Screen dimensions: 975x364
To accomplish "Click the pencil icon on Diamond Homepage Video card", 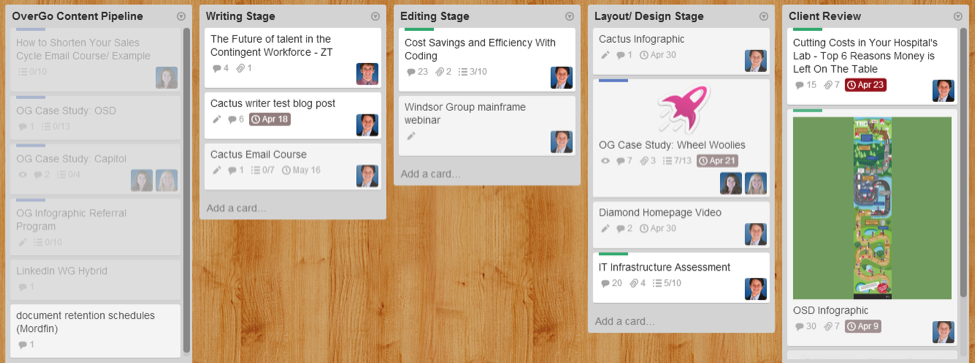I will pos(605,228).
